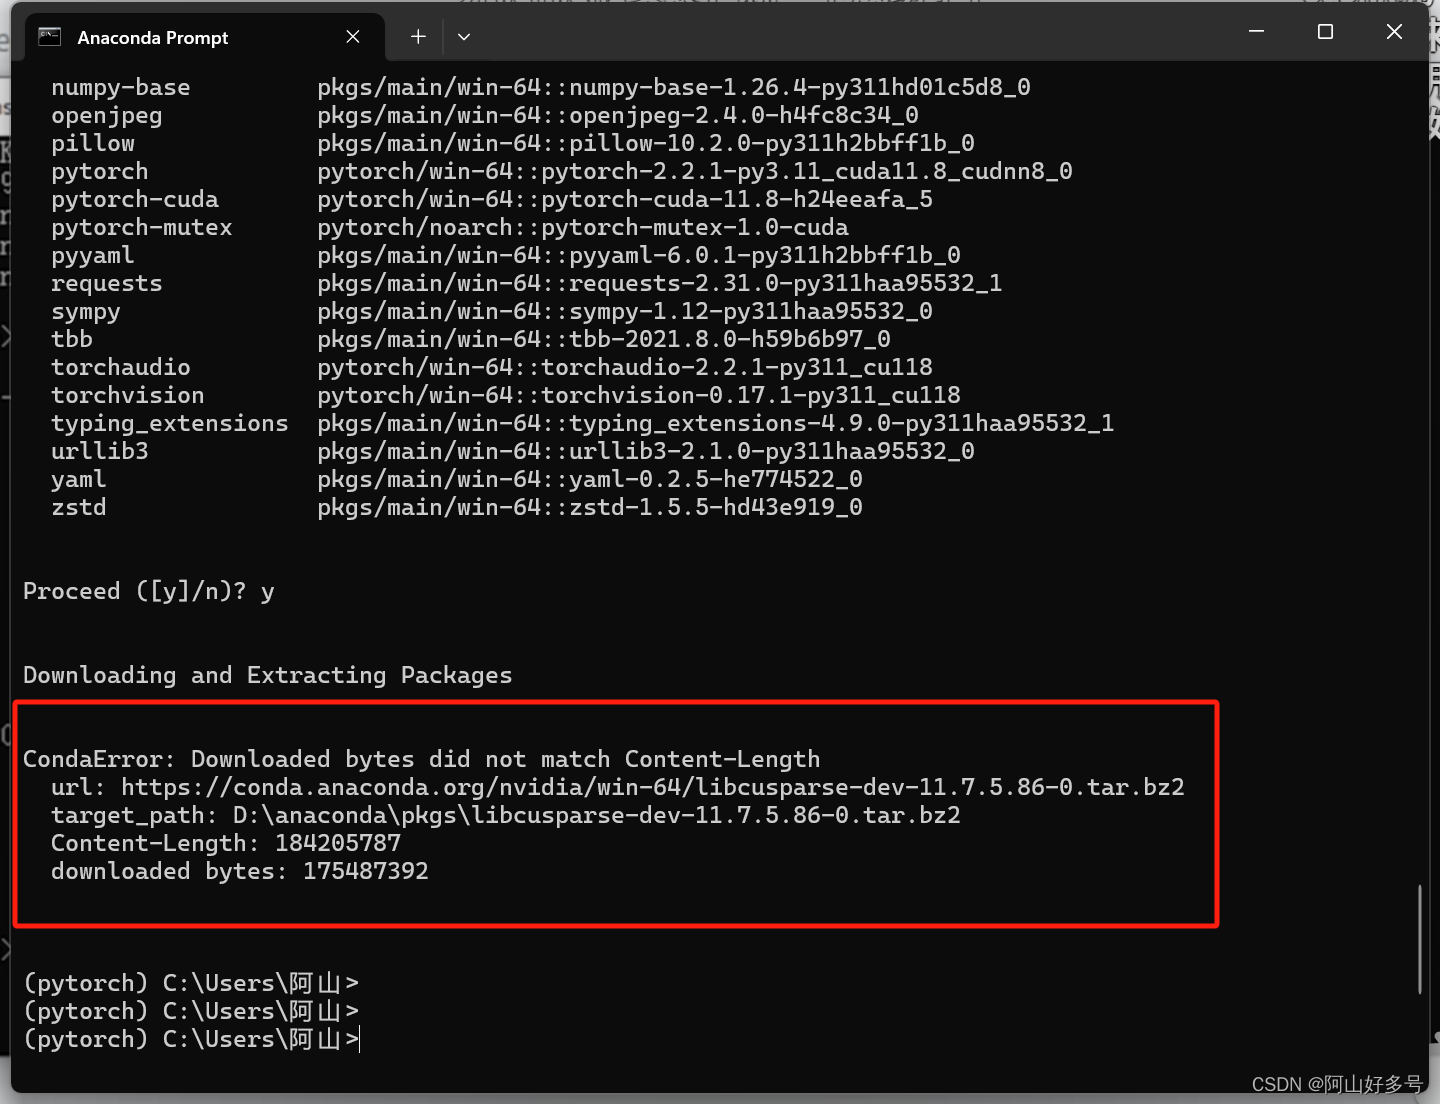Minimize the terminal window
1440x1104 pixels.
1257,32
